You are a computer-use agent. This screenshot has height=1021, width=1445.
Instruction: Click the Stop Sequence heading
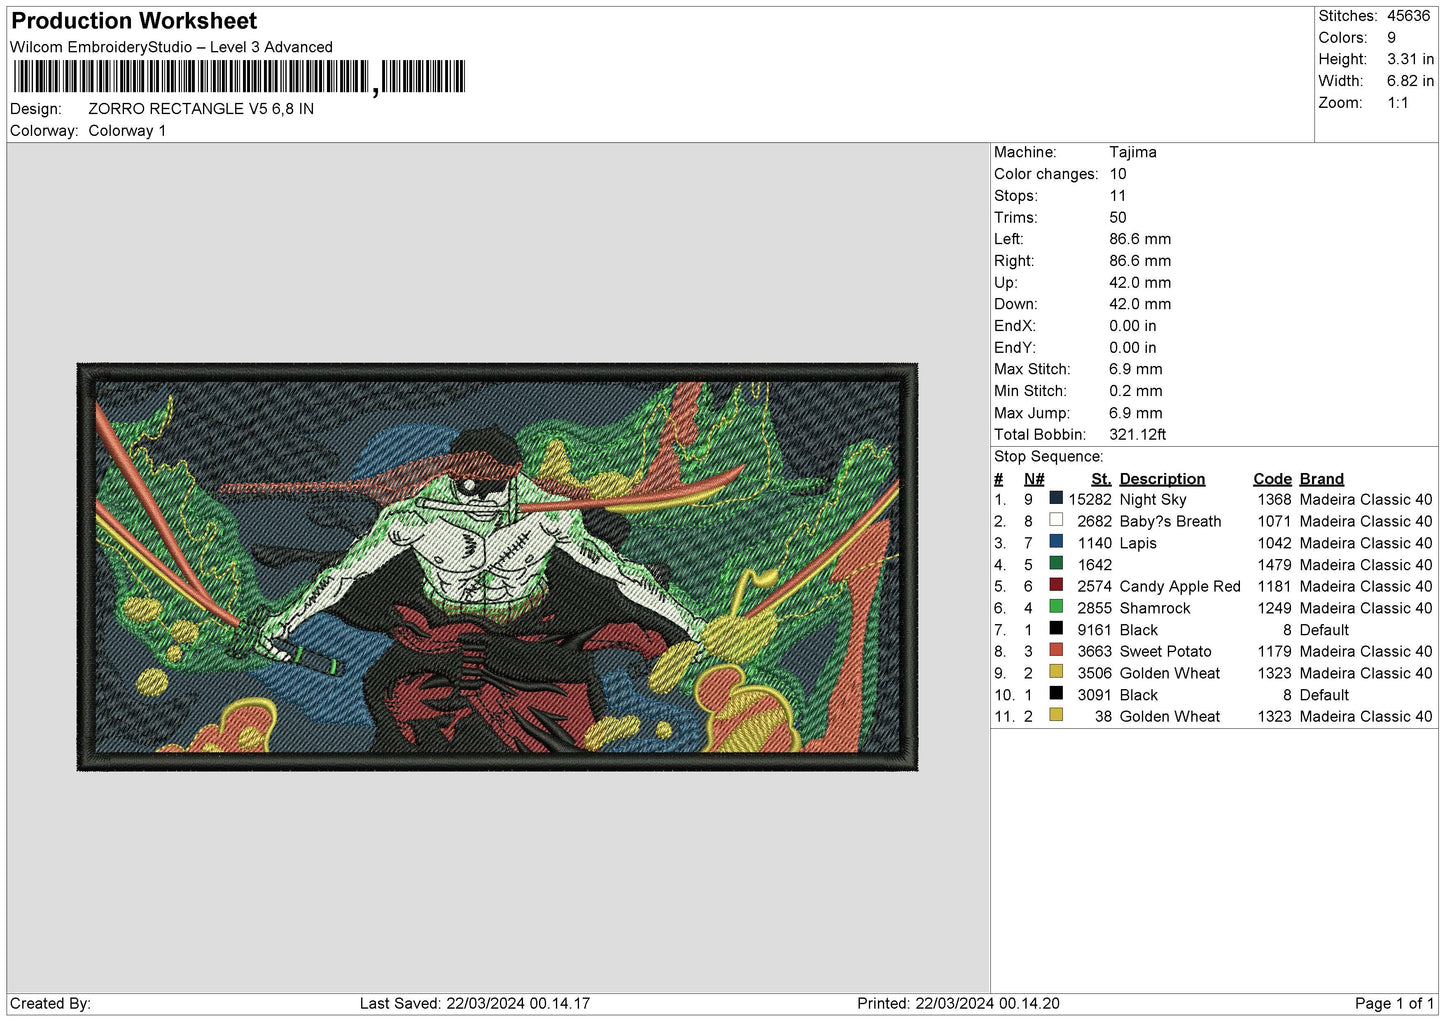[1049, 457]
